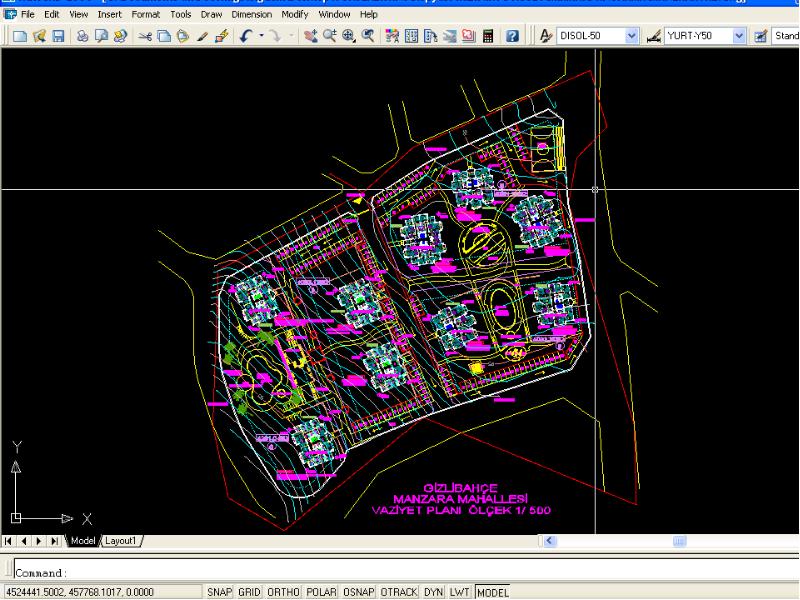
Task: Expand the YURT-Y50 dimension style dropdown
Action: [738, 36]
